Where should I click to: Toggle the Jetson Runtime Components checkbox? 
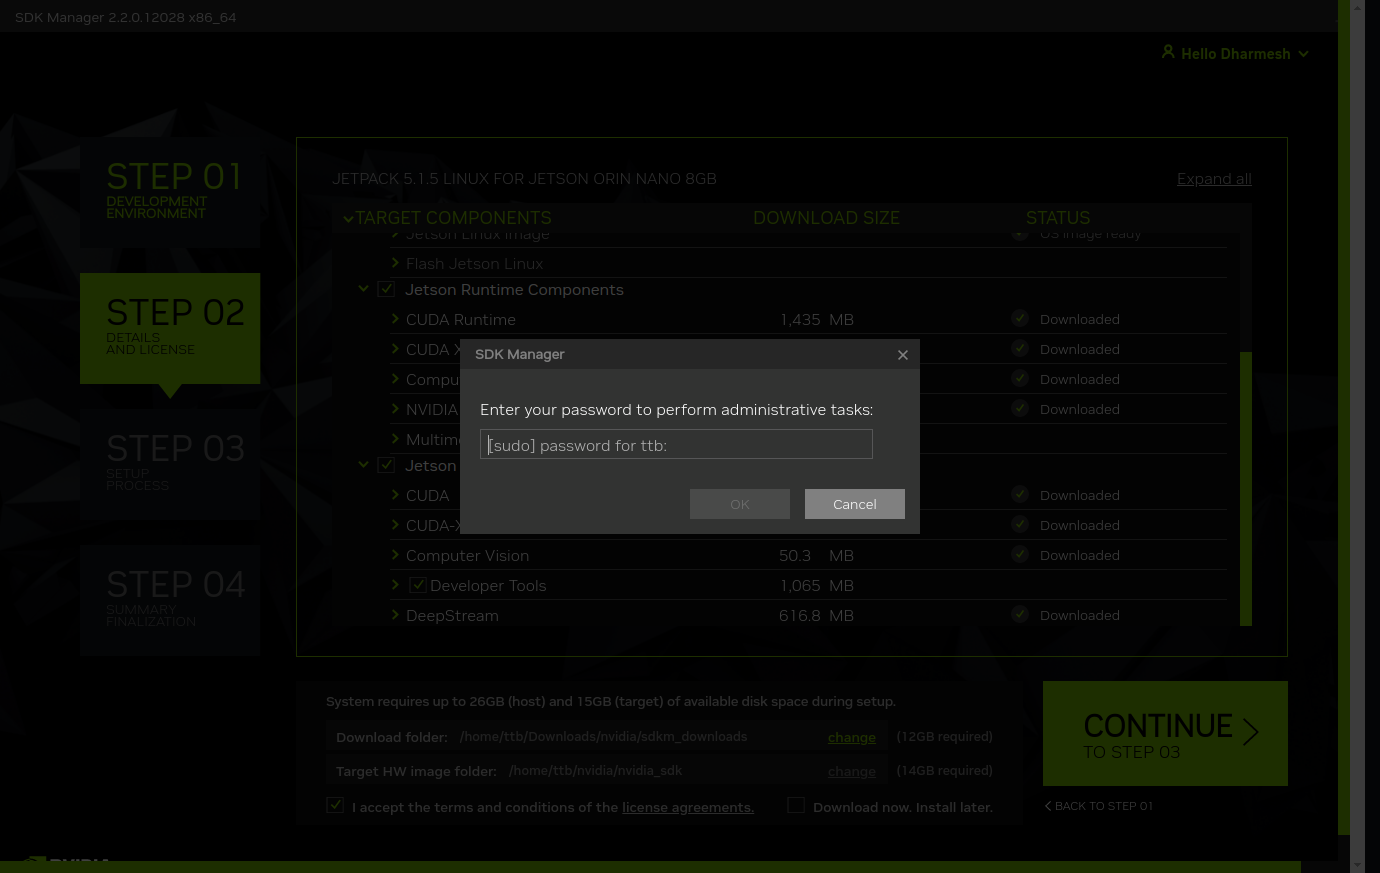point(386,289)
